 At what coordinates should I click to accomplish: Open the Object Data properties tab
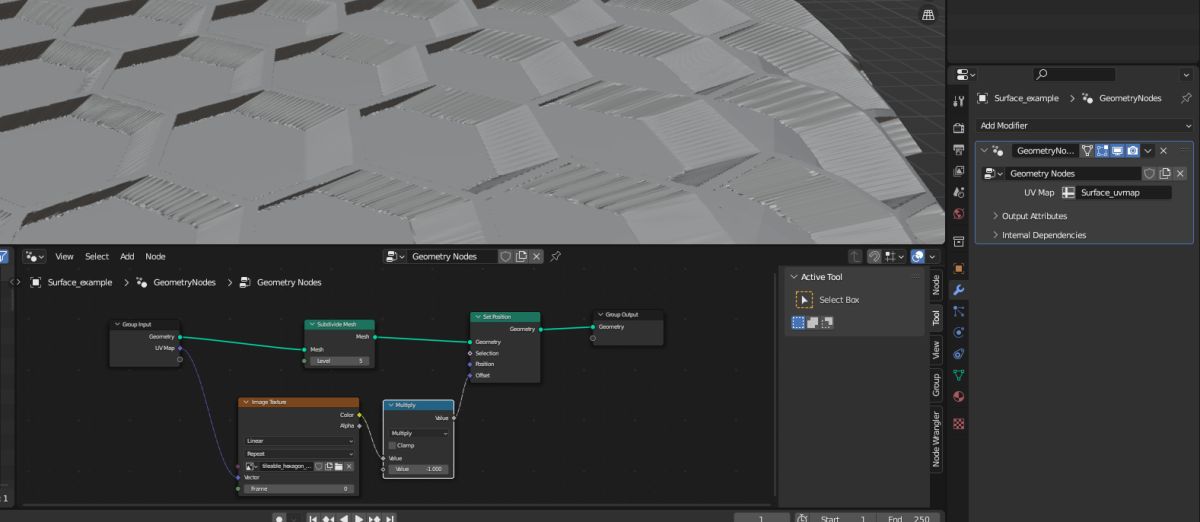point(959,375)
